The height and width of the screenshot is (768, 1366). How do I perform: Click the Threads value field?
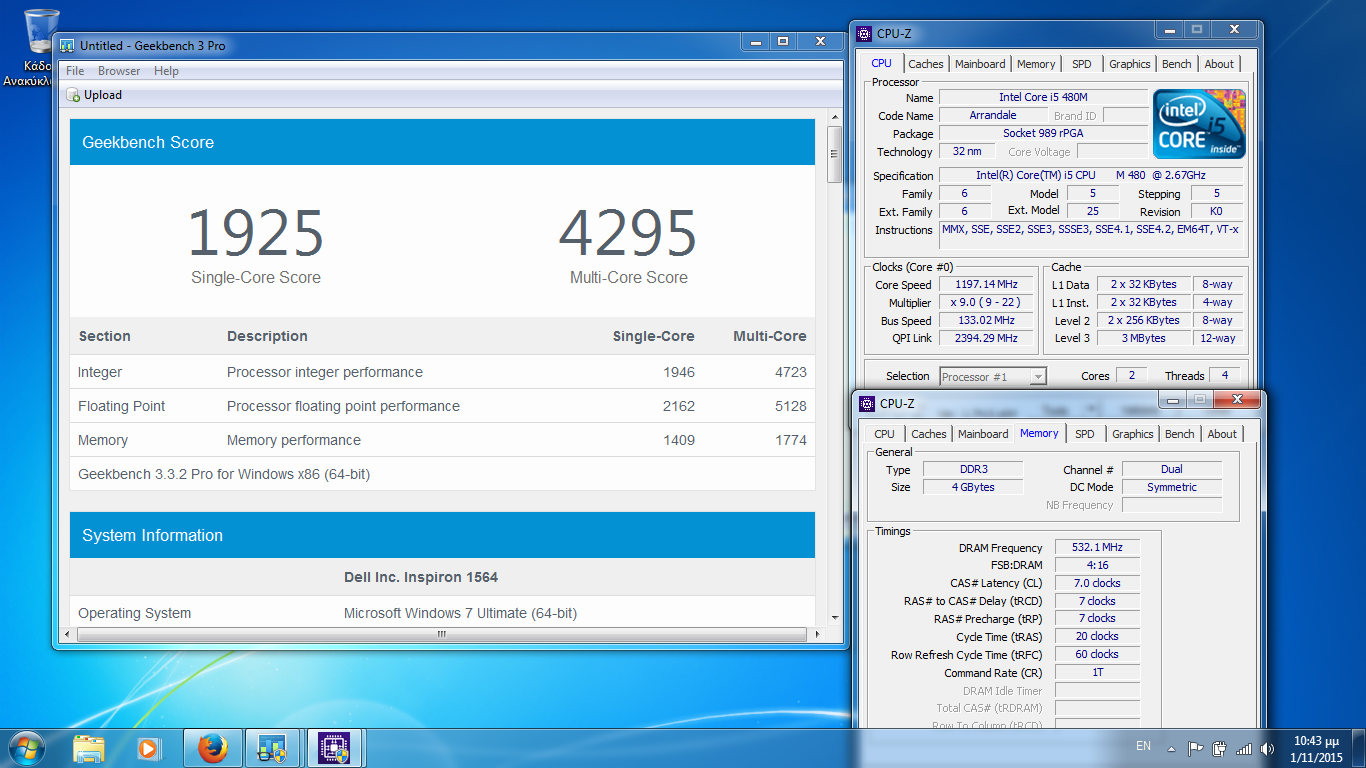pos(1225,376)
